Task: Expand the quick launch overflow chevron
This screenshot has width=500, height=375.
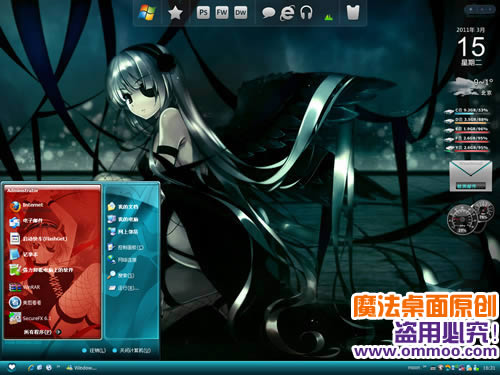Action: pyautogui.click(x=58, y=366)
